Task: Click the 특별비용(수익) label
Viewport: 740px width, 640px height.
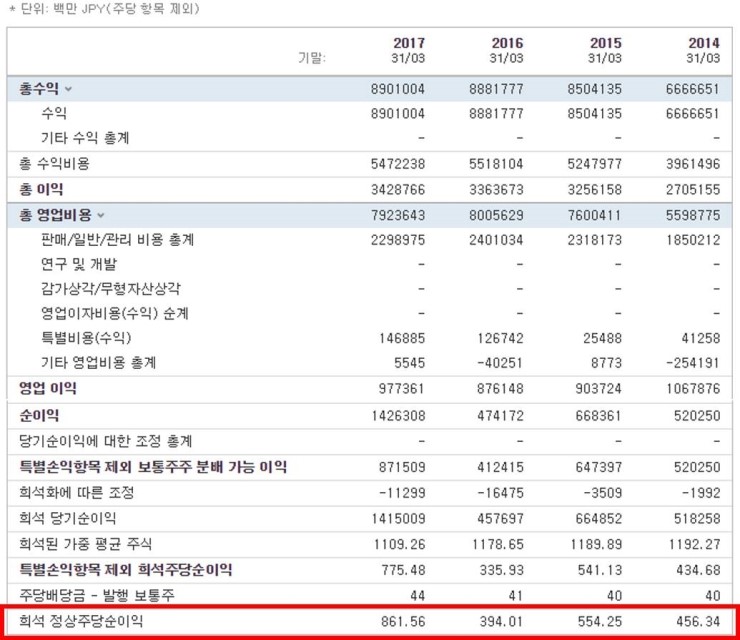Action: click(86, 338)
